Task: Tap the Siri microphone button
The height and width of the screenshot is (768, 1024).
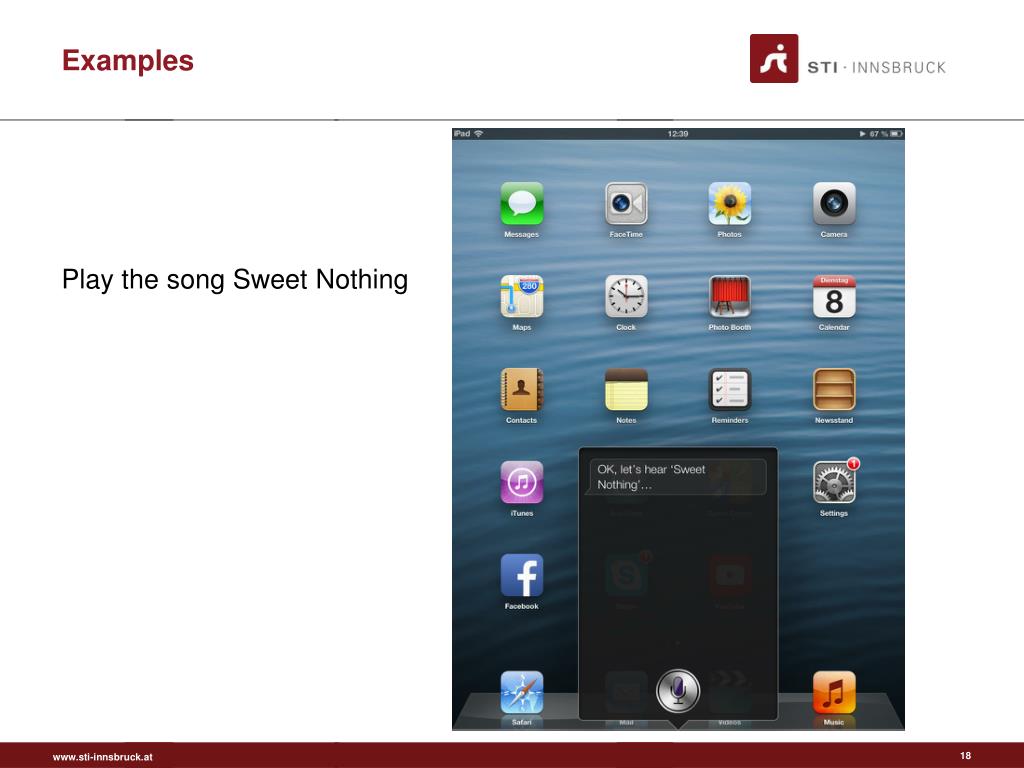Action: pyautogui.click(x=678, y=691)
